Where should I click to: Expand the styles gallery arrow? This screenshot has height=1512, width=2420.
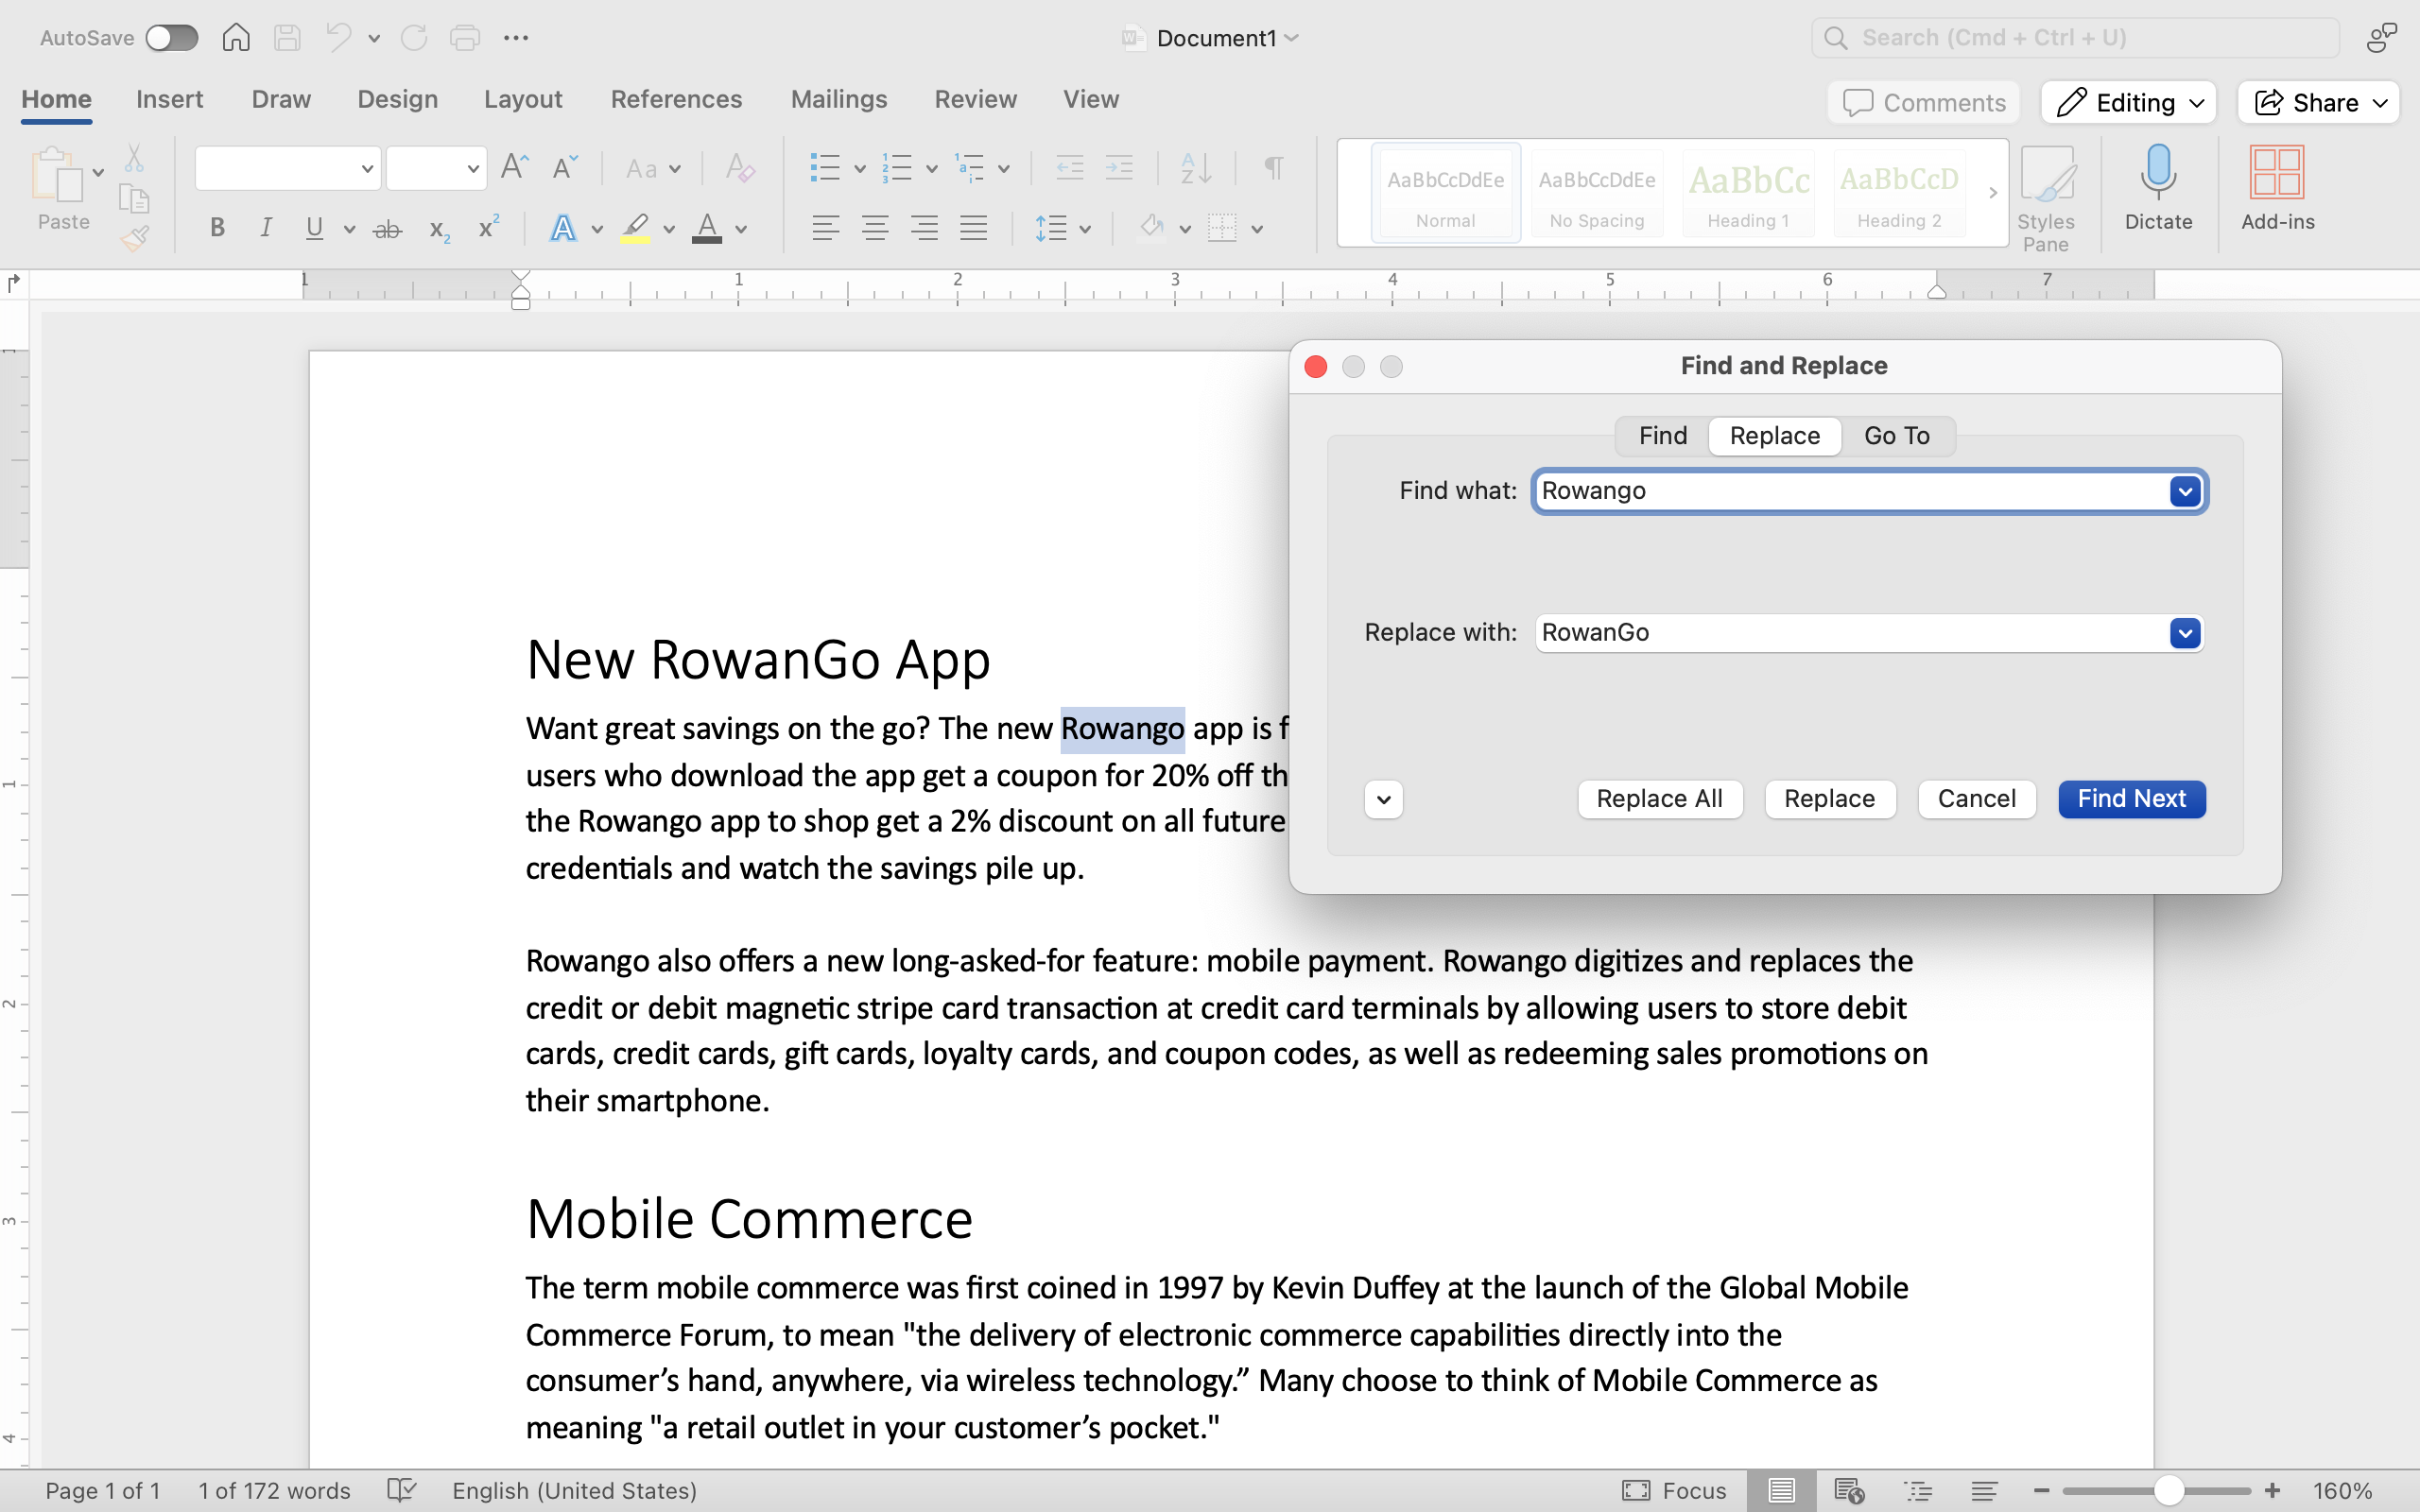pyautogui.click(x=1993, y=193)
